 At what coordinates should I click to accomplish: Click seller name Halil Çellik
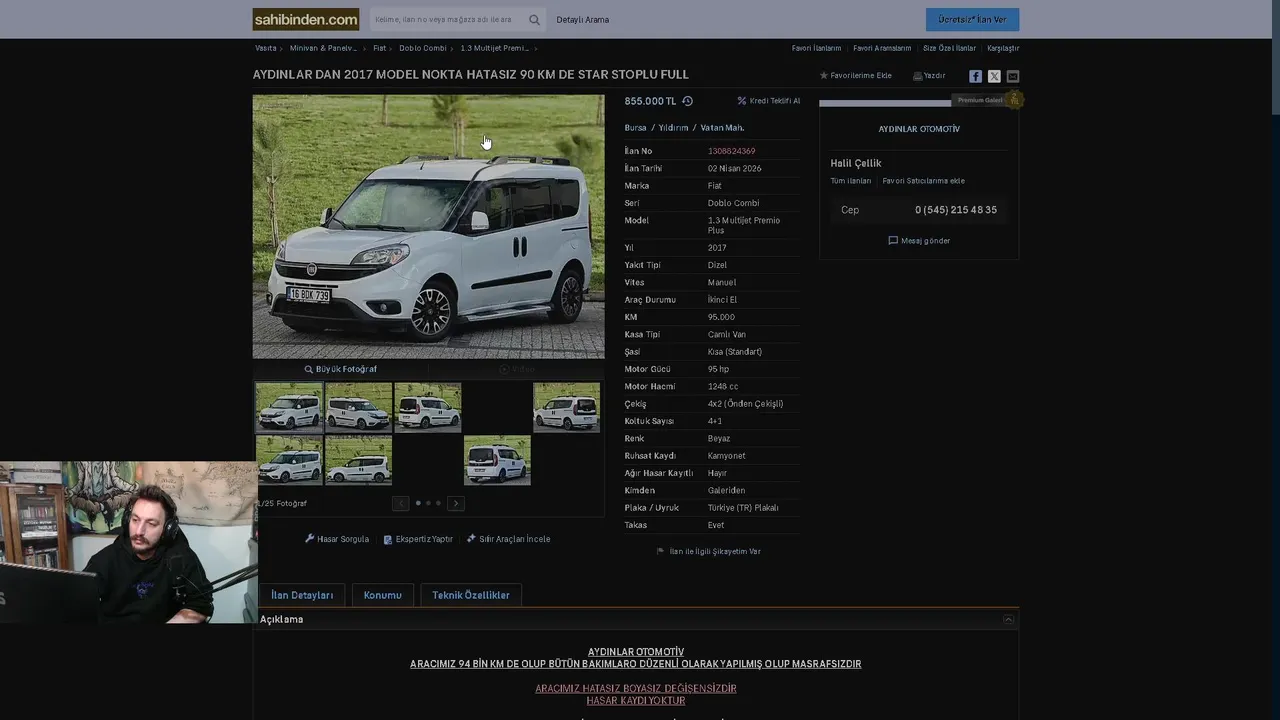click(856, 163)
